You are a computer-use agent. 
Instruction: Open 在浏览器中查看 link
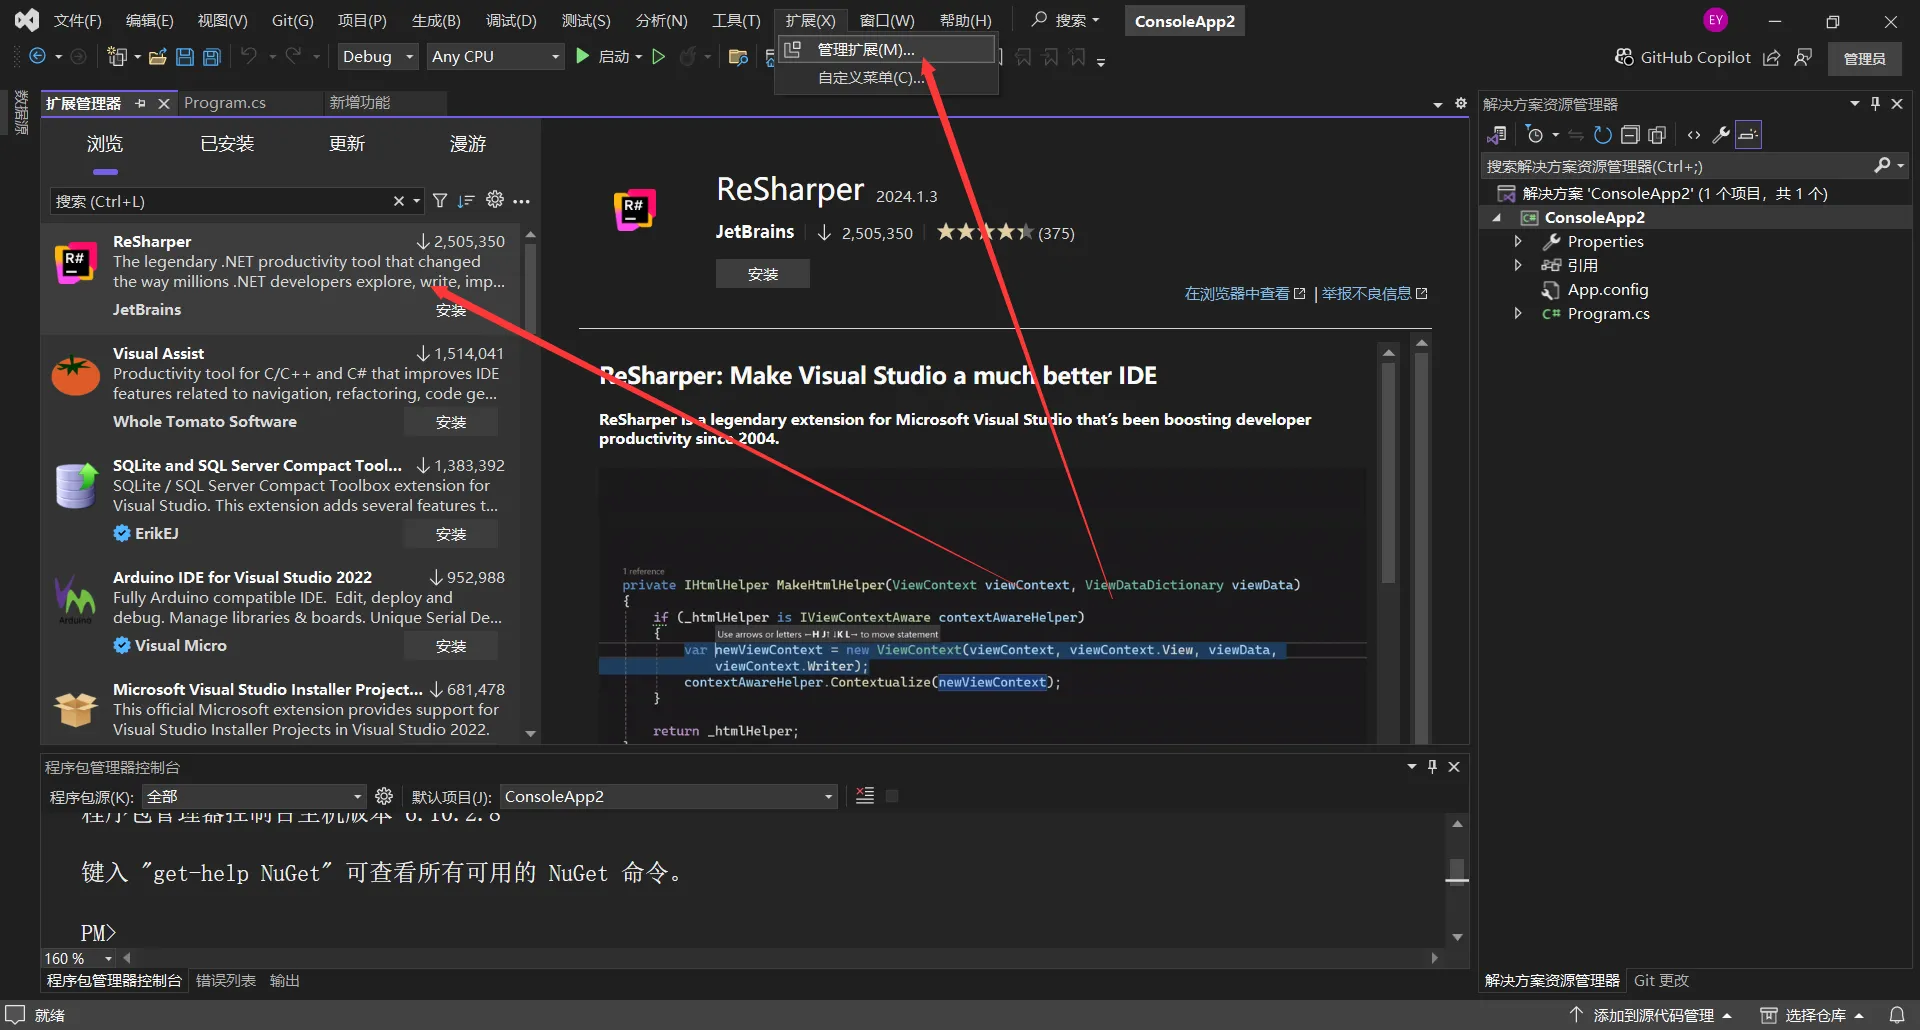click(1245, 293)
